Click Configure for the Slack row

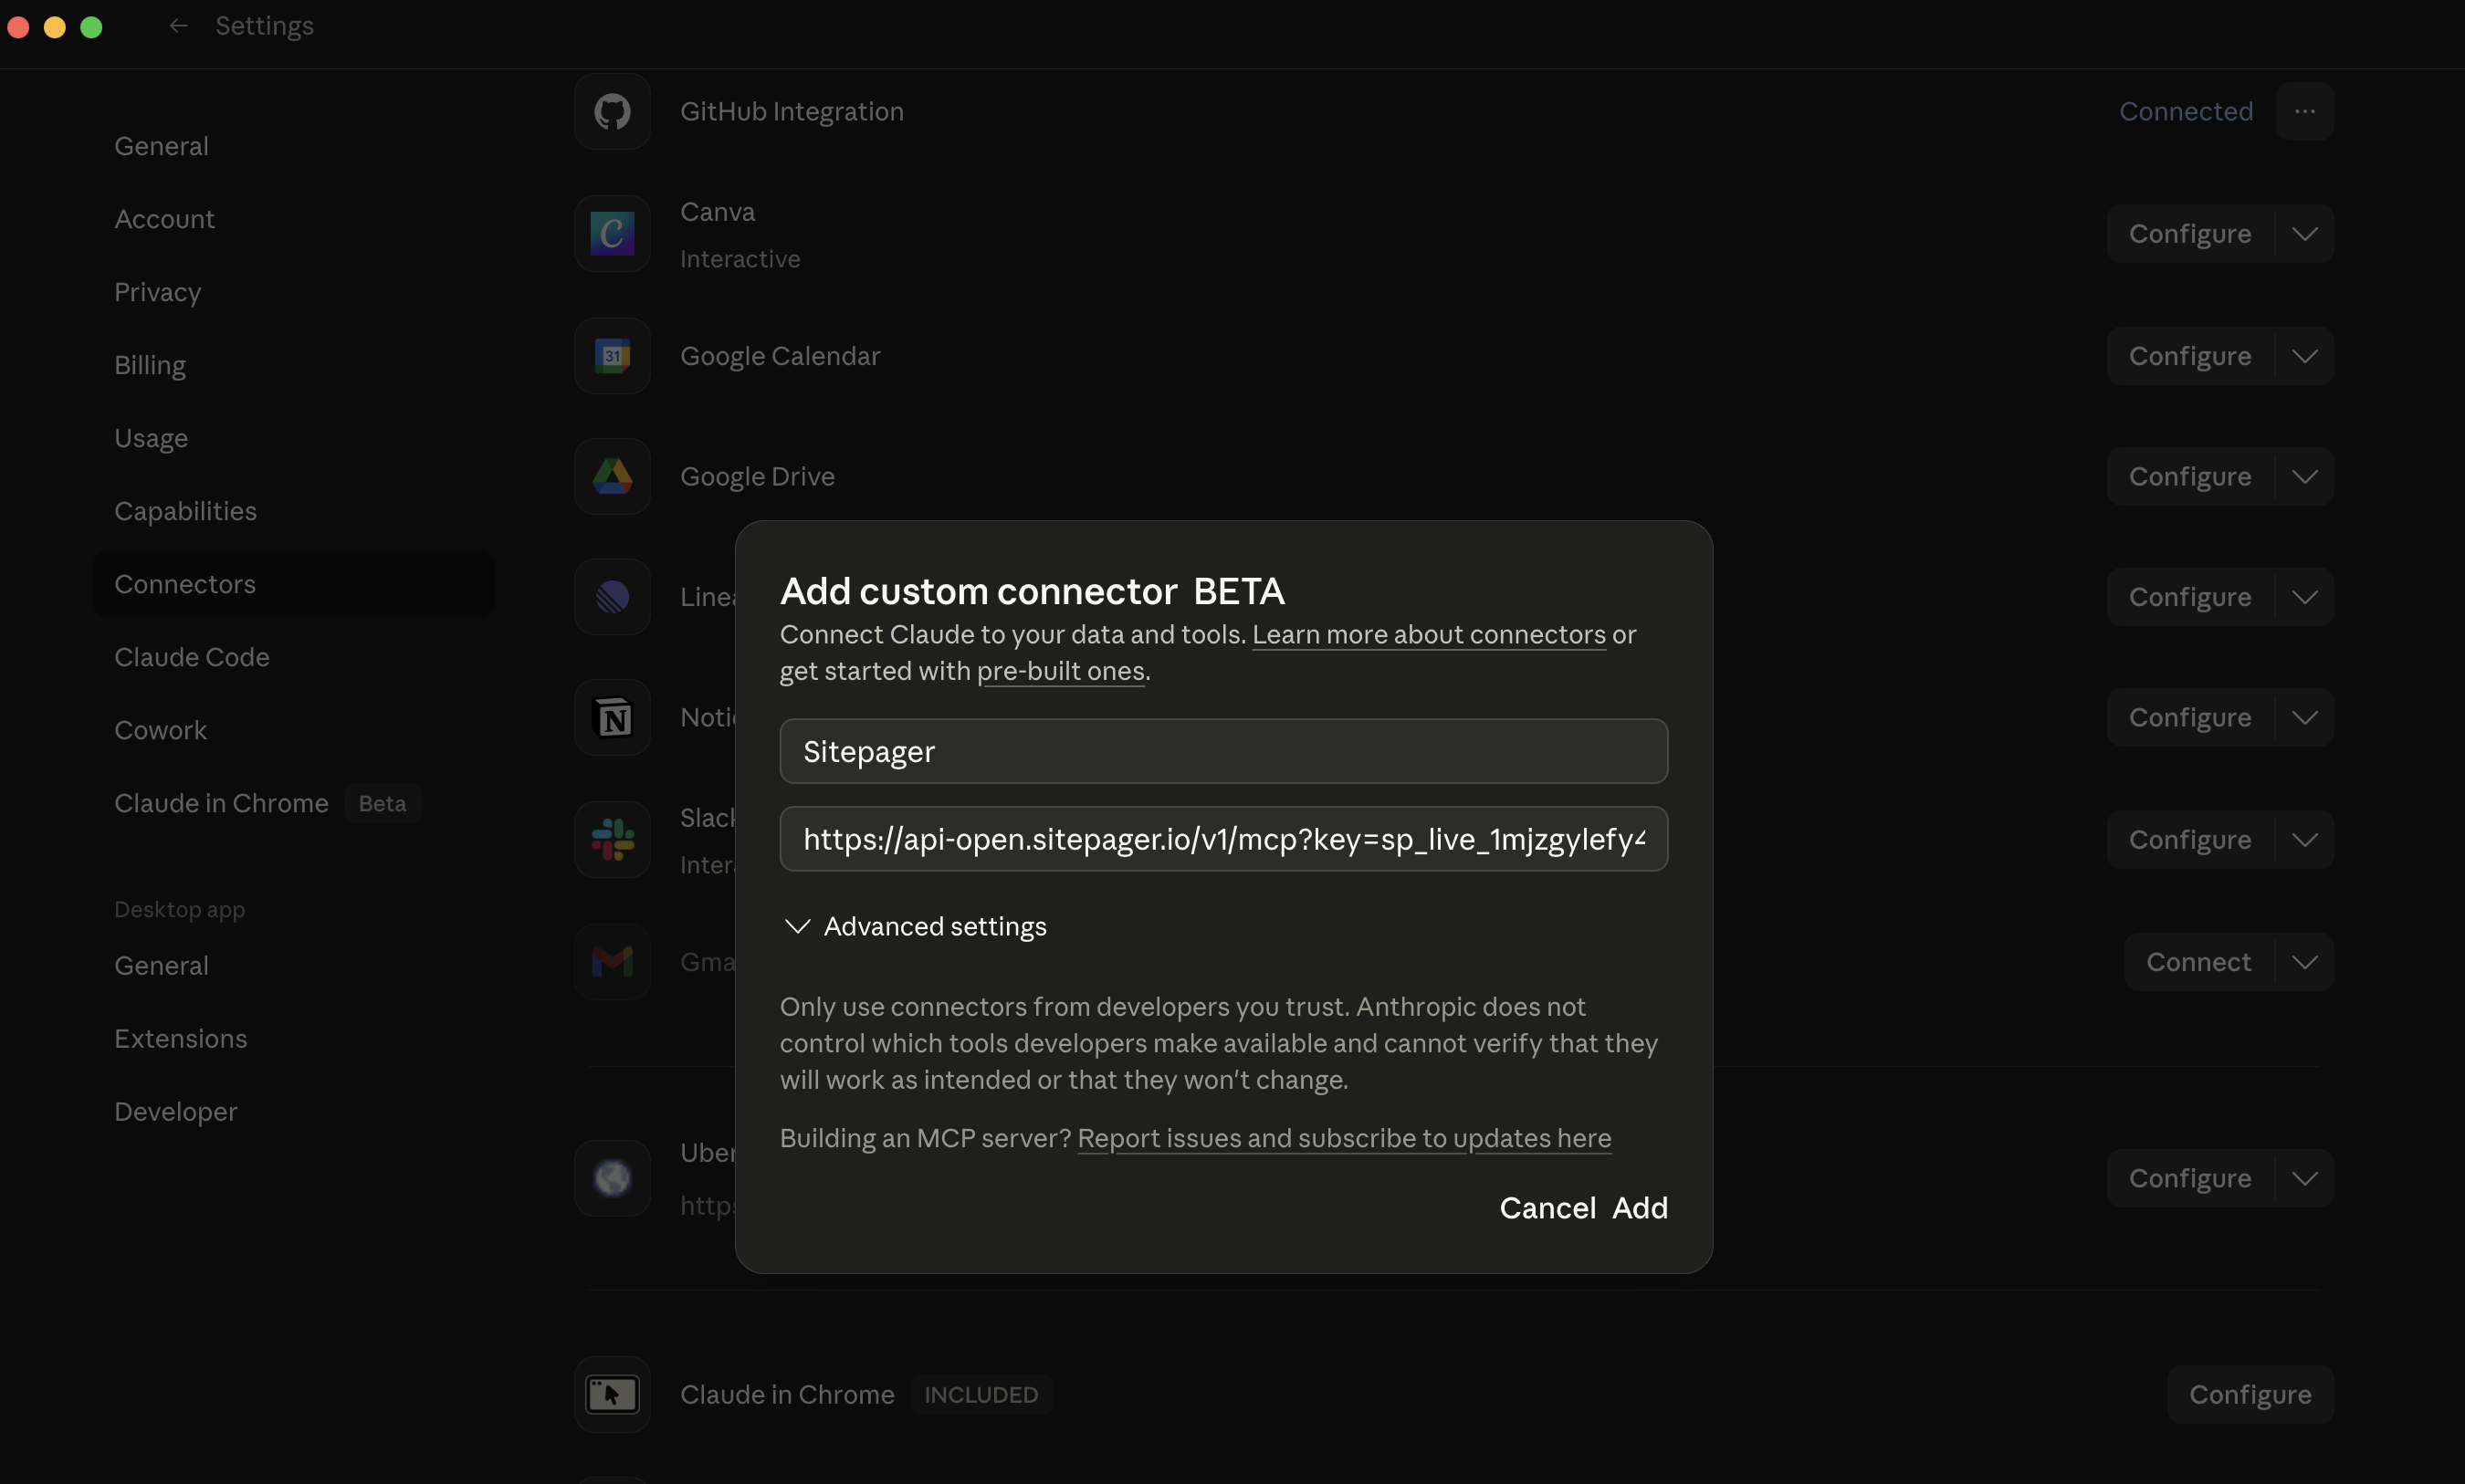[2190, 840]
